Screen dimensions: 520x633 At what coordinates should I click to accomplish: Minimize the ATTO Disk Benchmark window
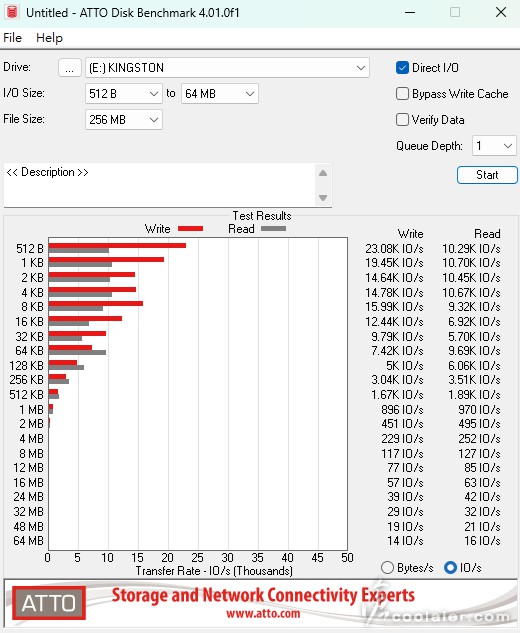(x=410, y=12)
